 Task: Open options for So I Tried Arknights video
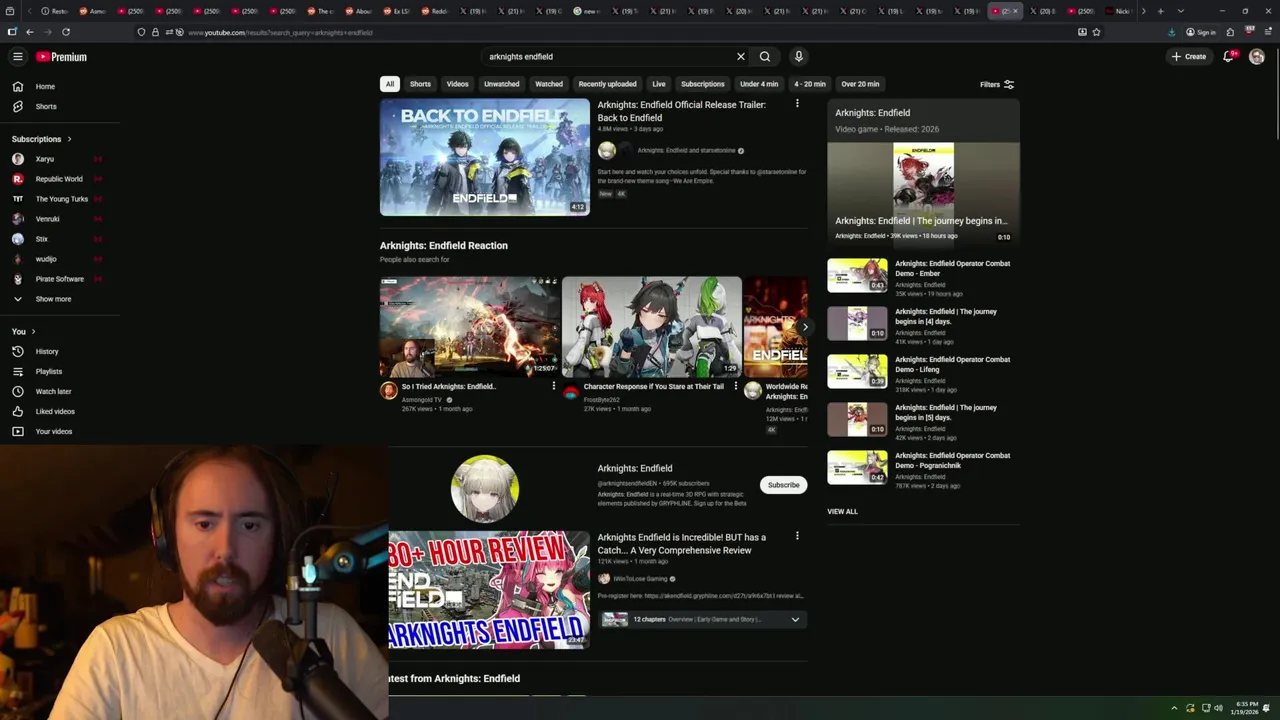coord(554,386)
